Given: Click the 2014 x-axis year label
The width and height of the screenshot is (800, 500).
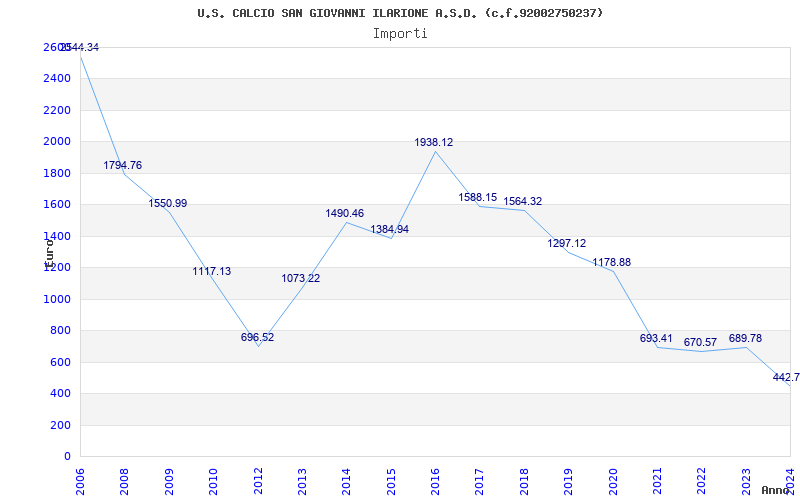Looking at the screenshot, I should (346, 481).
